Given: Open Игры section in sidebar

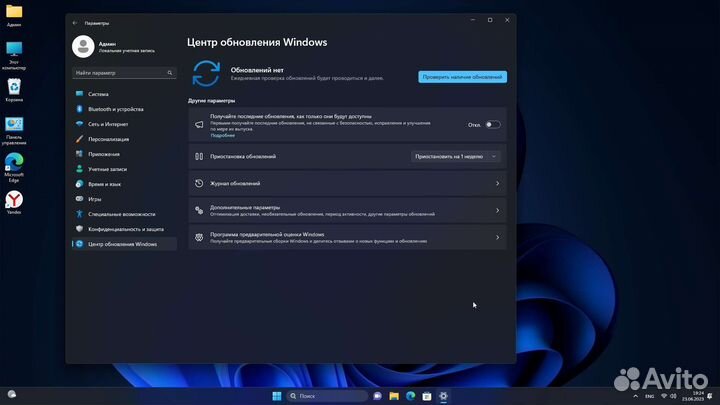Looking at the screenshot, I should point(124,199).
